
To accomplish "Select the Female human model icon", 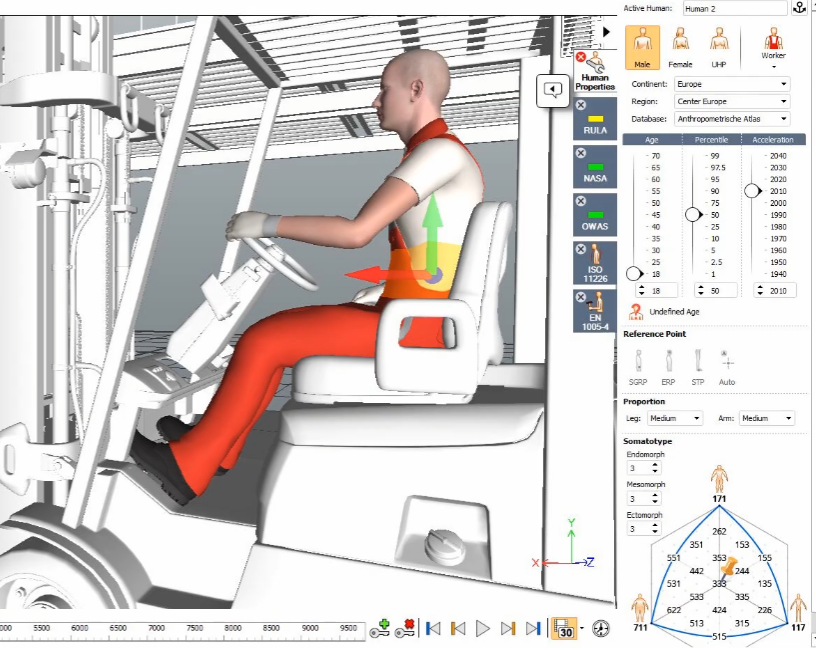I will point(680,47).
